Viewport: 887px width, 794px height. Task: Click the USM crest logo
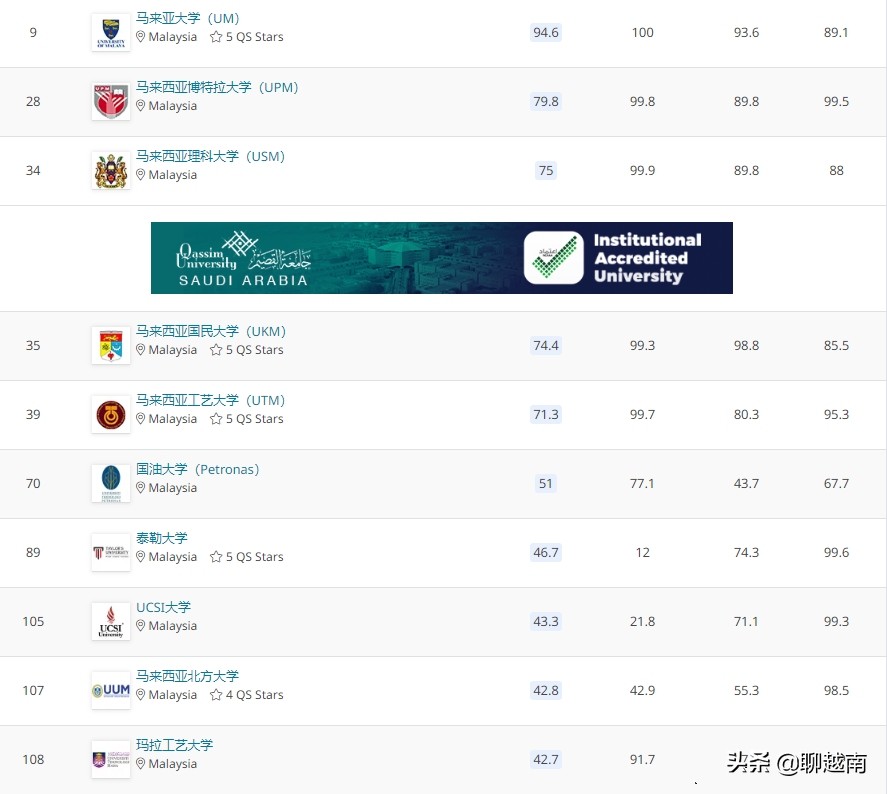point(110,170)
